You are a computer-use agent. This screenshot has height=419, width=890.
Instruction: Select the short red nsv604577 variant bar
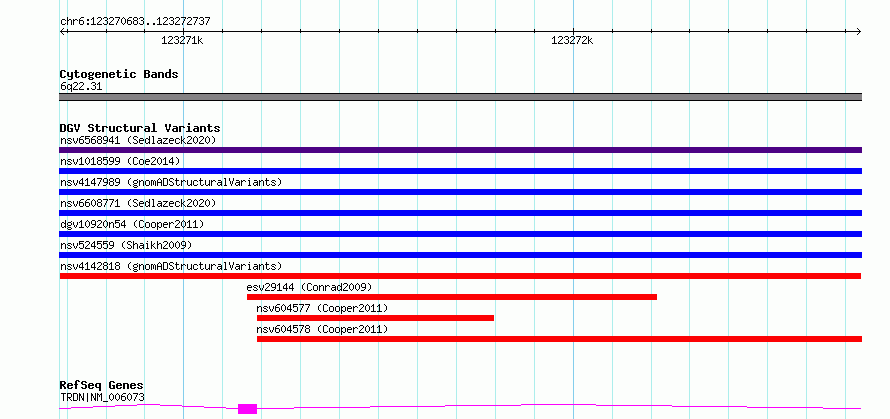(375, 318)
